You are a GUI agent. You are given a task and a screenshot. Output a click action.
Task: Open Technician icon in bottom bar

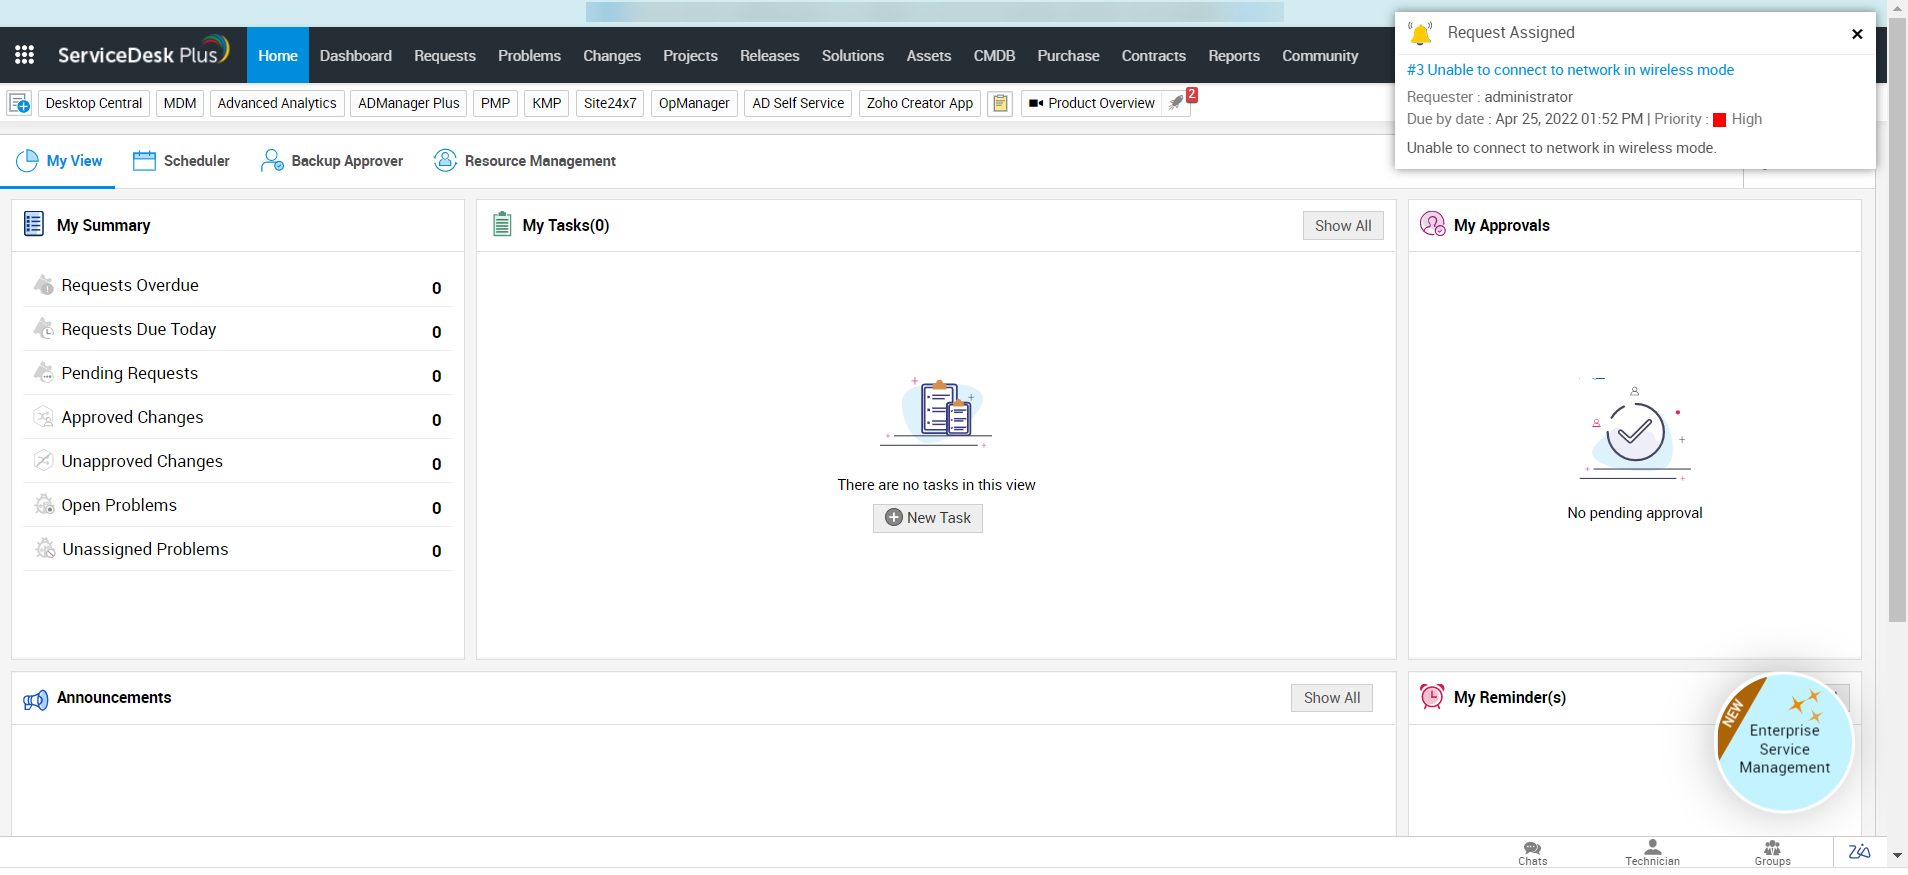1652,853
